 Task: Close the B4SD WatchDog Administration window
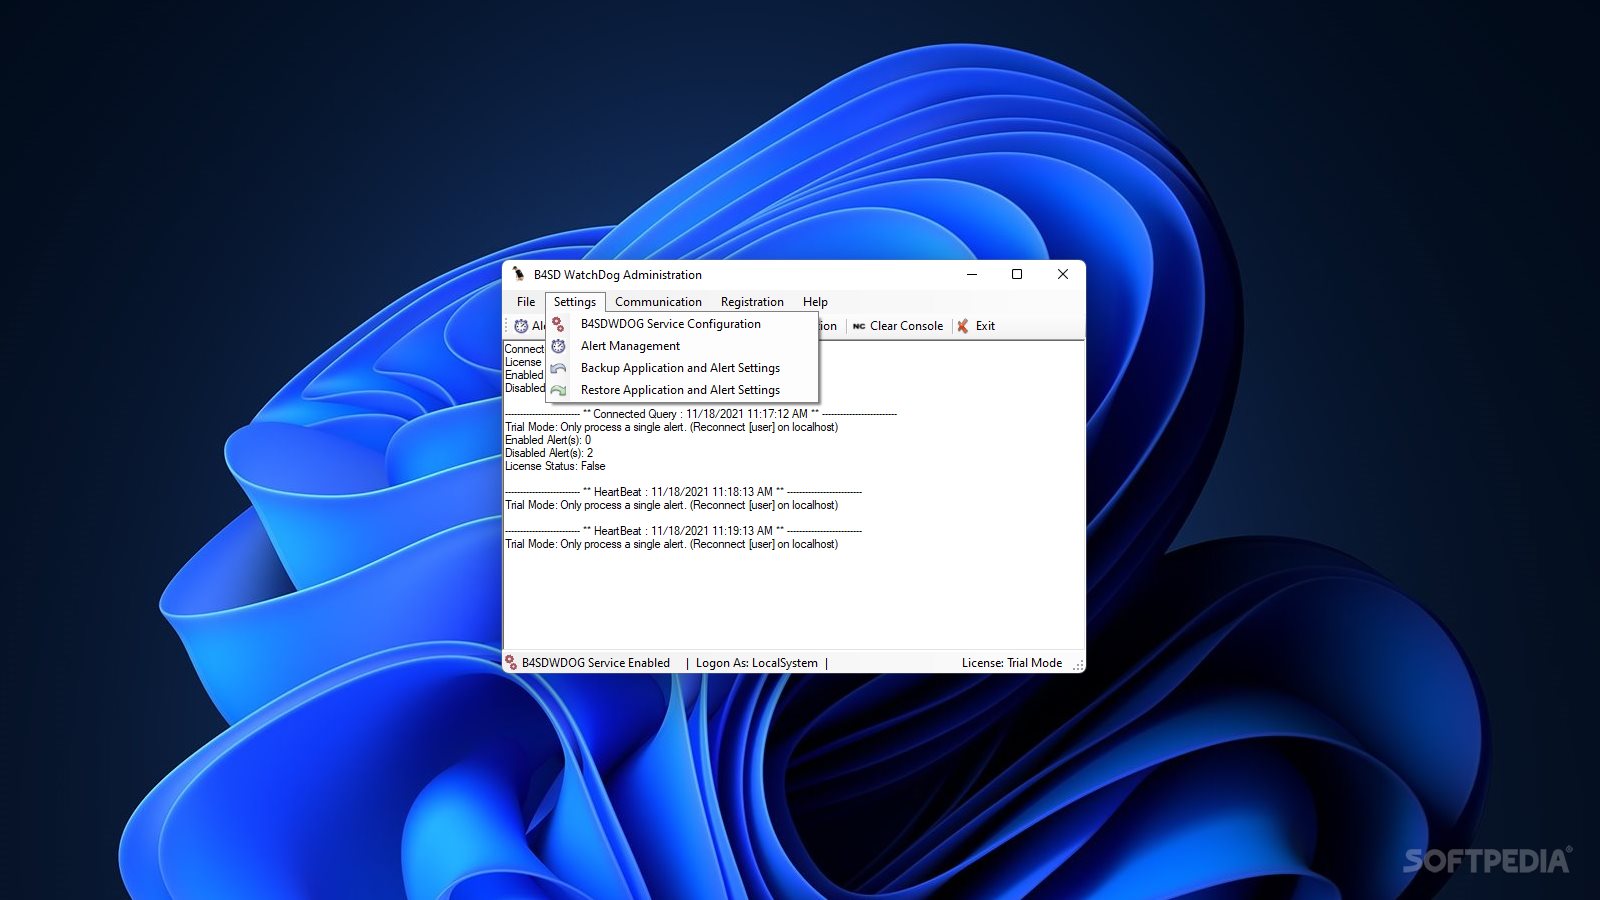tap(1063, 274)
